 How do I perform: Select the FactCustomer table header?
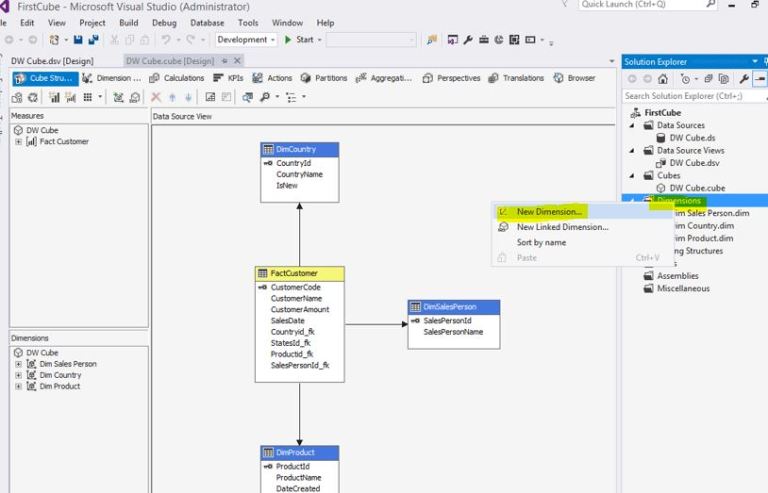coord(300,273)
